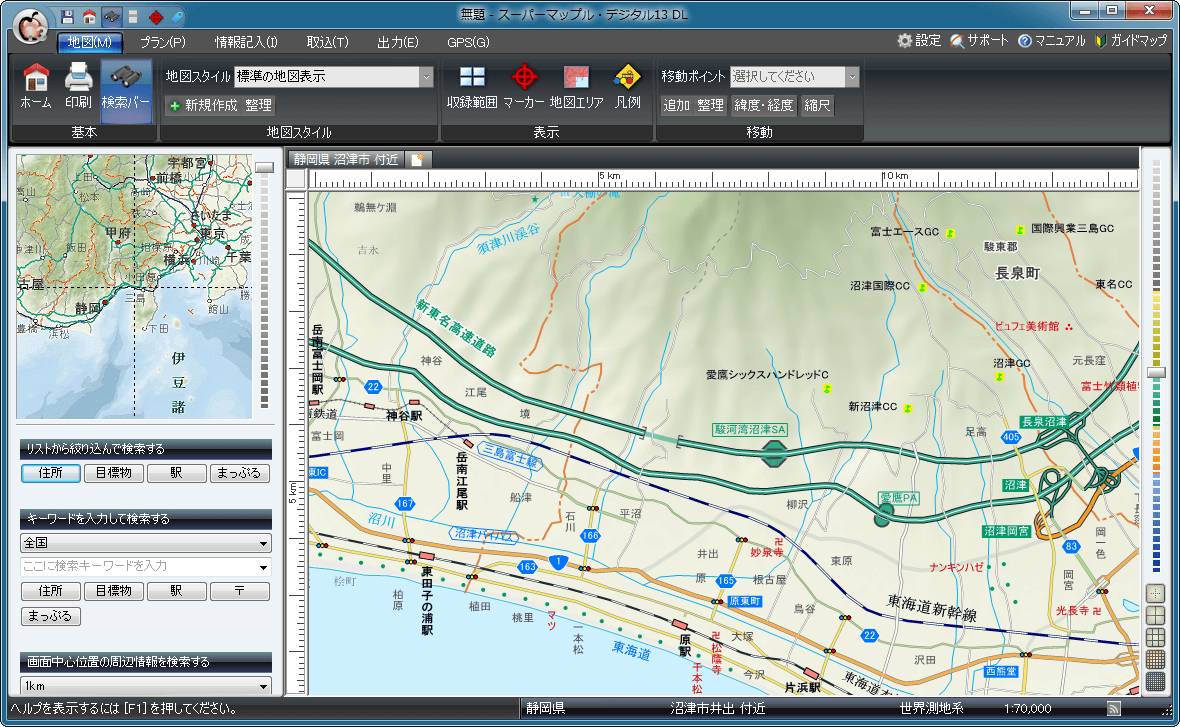Screen dimensions: 1180x727
Task: Open 設定 gear settings
Action: (919, 41)
